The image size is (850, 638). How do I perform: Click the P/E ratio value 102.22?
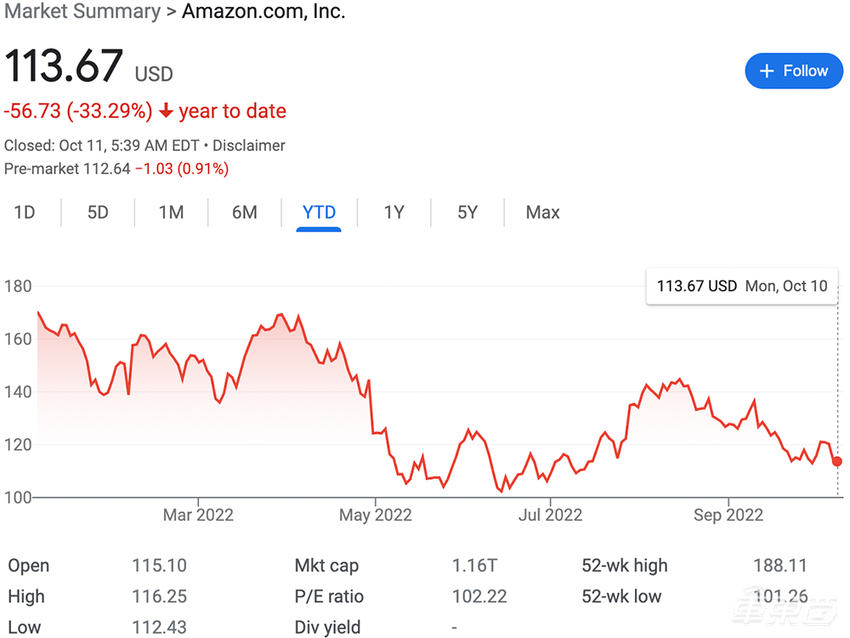coord(481,597)
